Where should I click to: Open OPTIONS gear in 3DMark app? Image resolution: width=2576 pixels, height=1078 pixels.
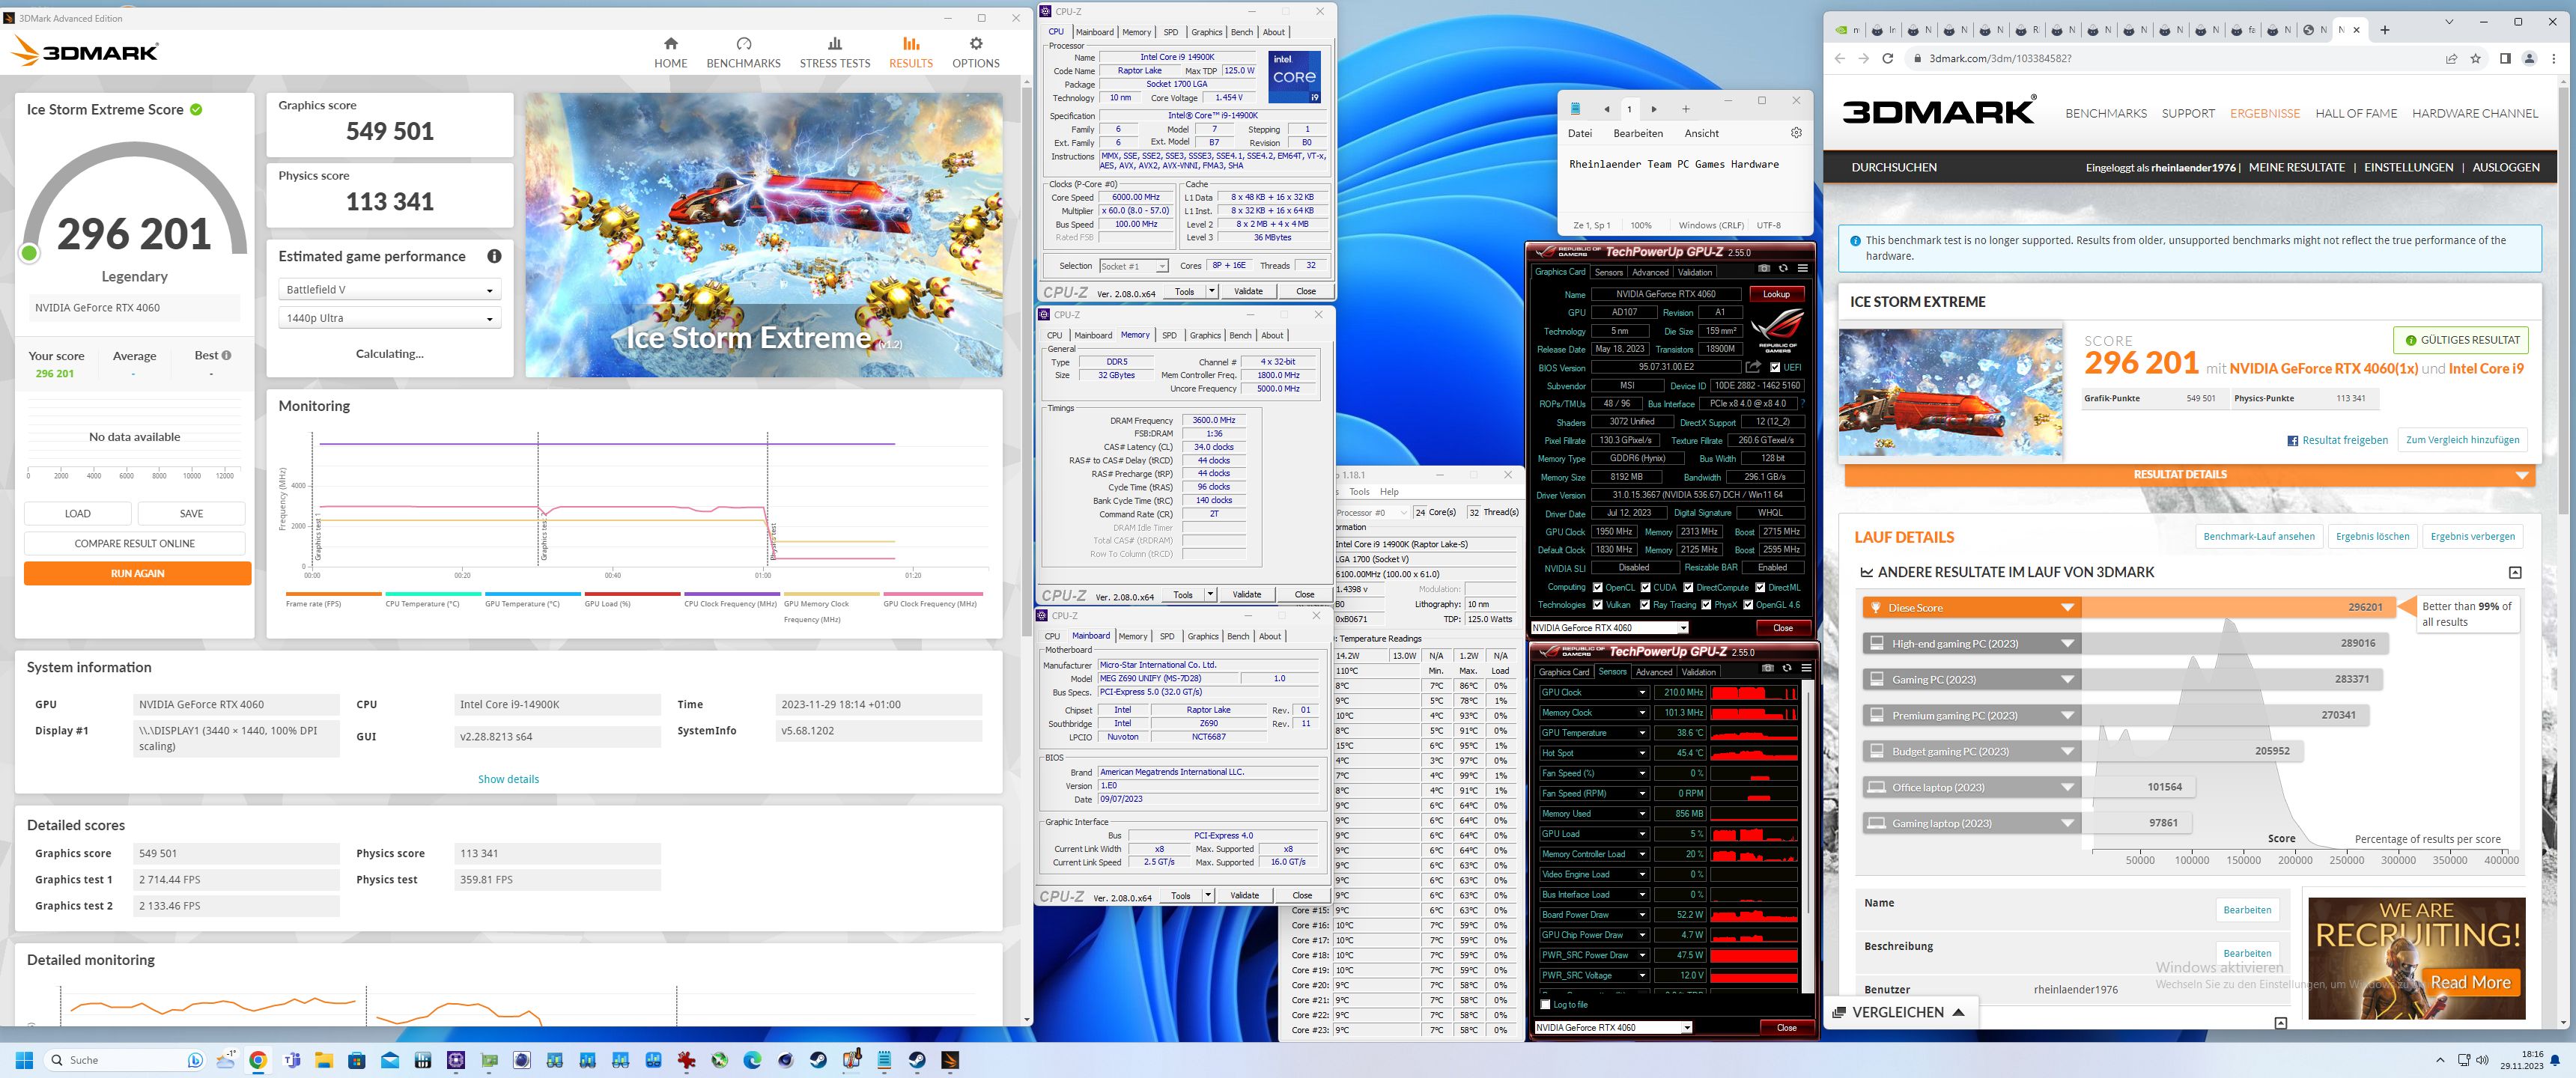975,52
